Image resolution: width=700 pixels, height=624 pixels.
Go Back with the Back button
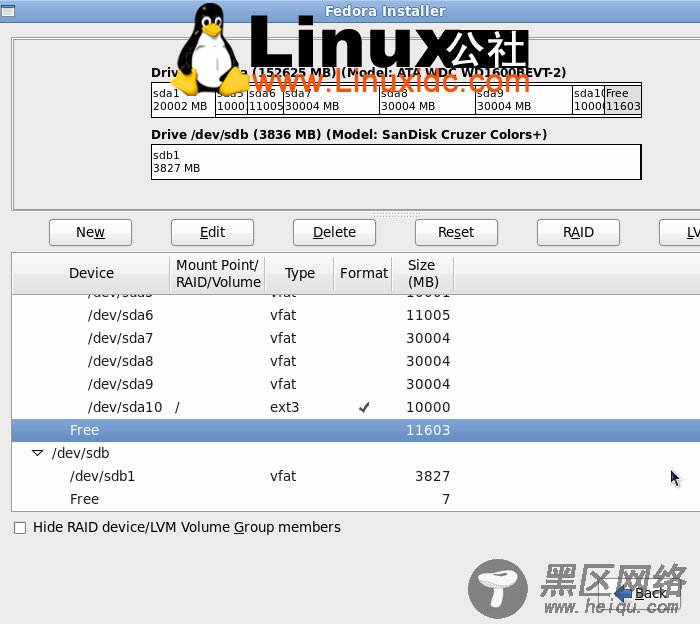pyautogui.click(x=641, y=593)
